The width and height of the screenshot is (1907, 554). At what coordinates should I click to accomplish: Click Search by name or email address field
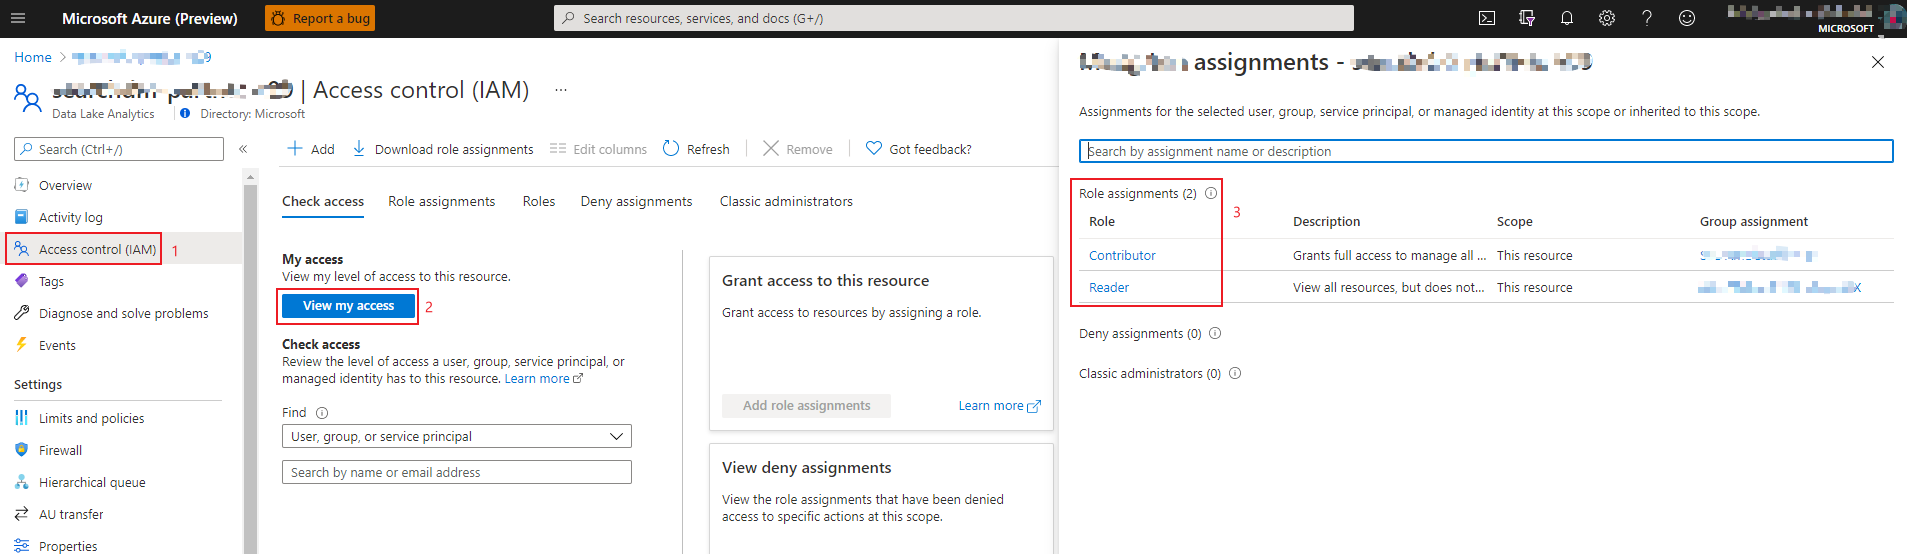[x=457, y=472]
